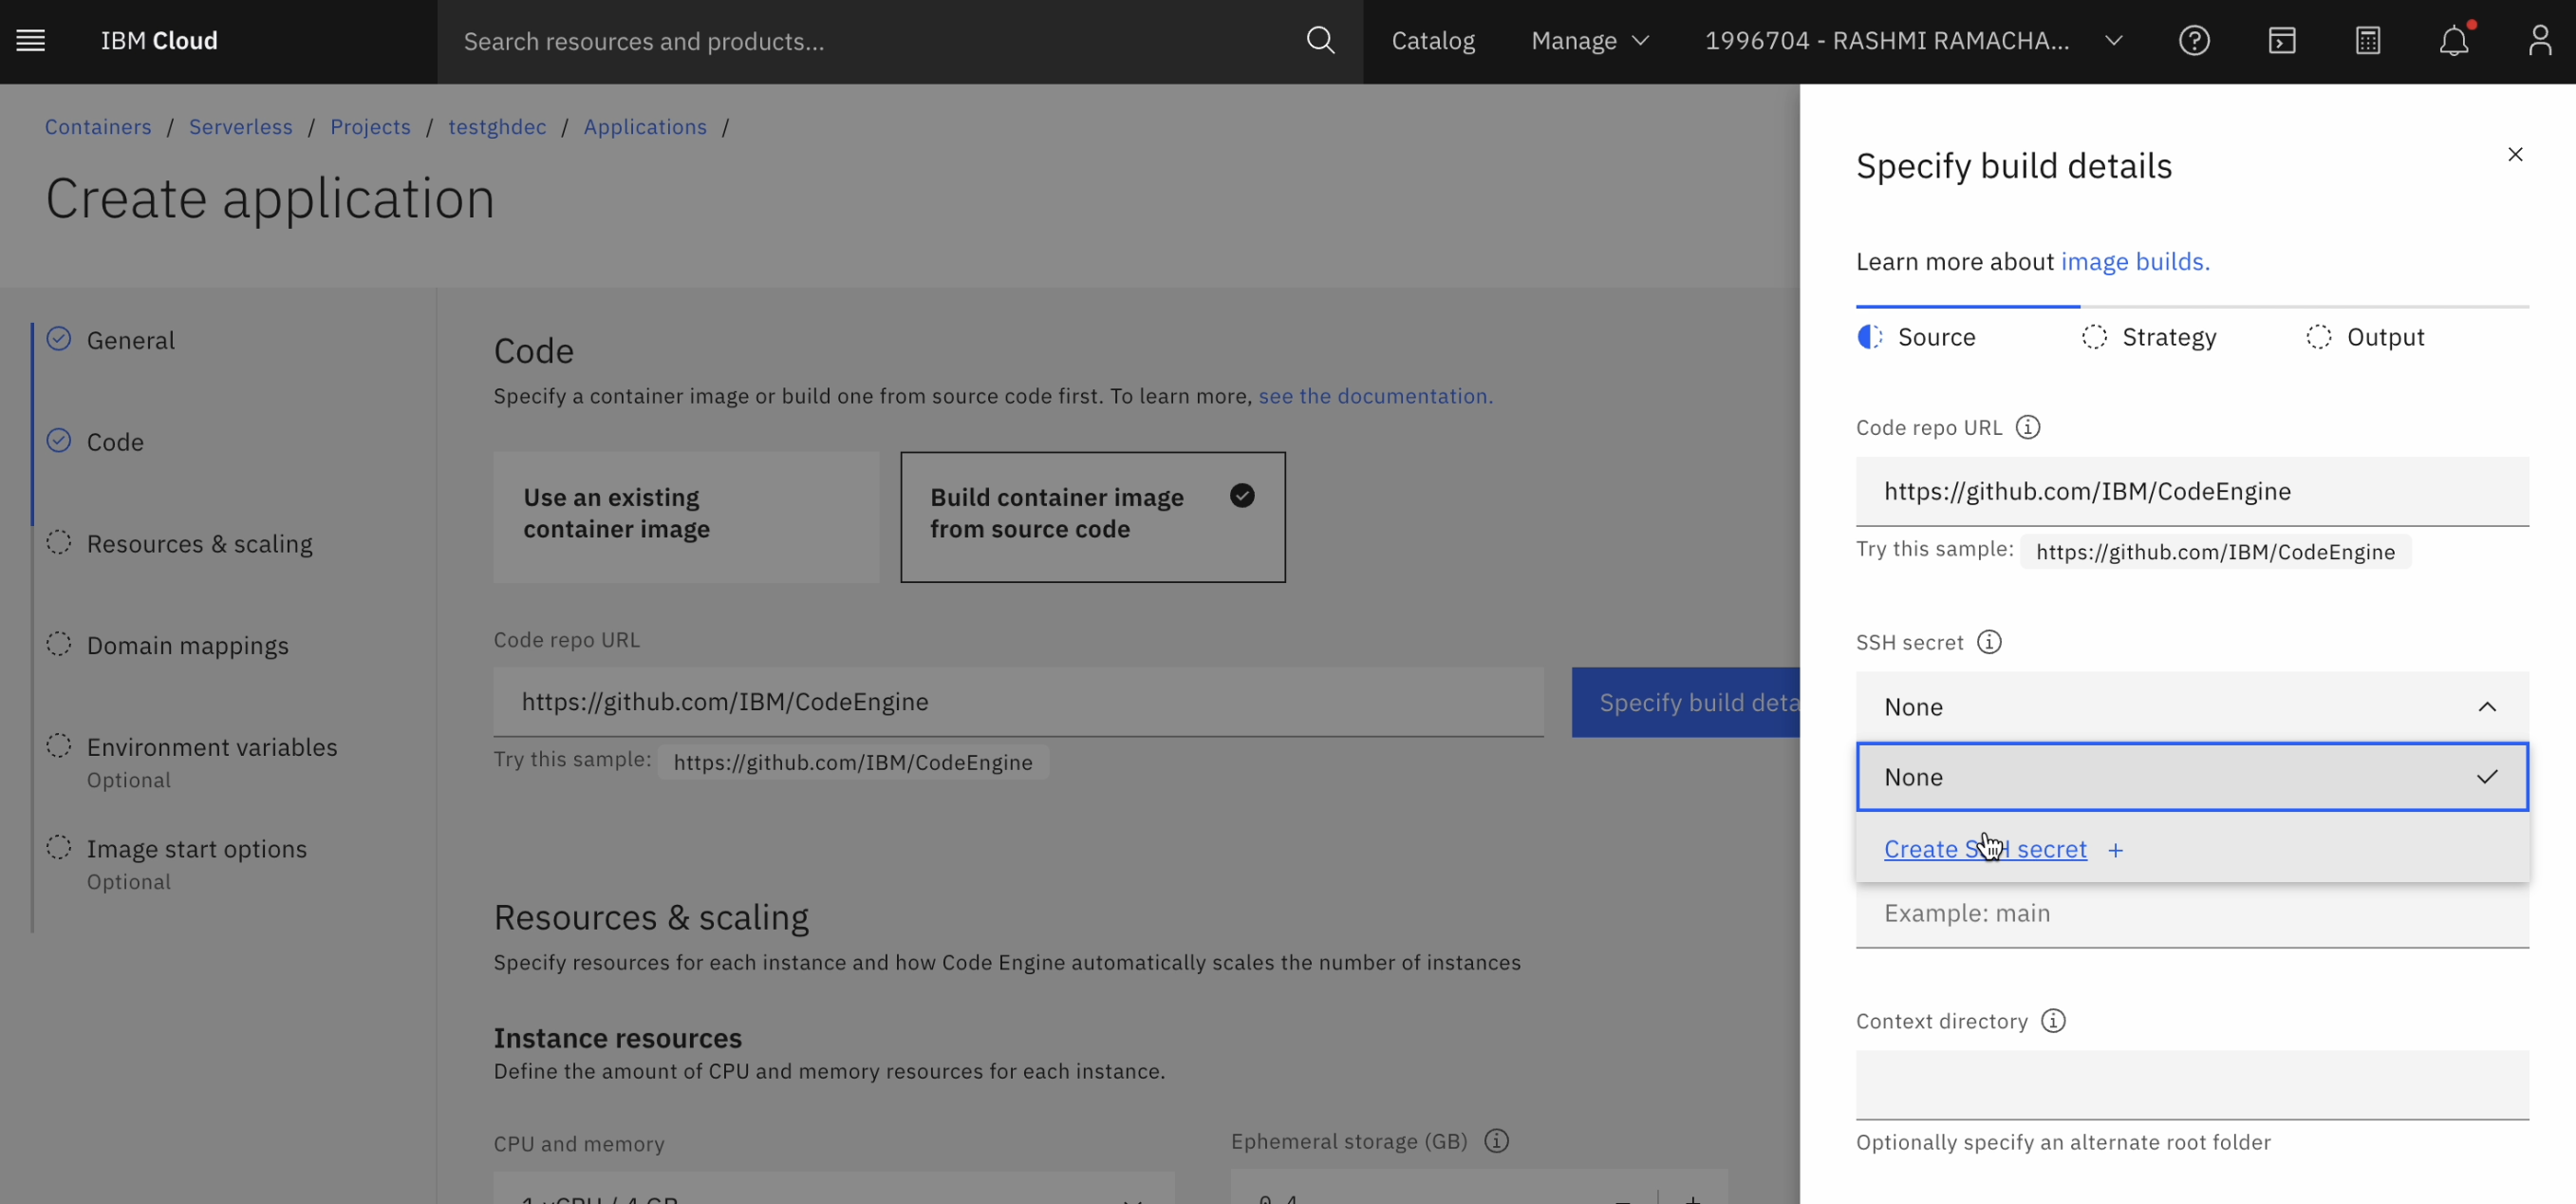The image size is (2576, 1204).
Task: Click the Domain mappings step circle icon
Action: click(x=59, y=644)
